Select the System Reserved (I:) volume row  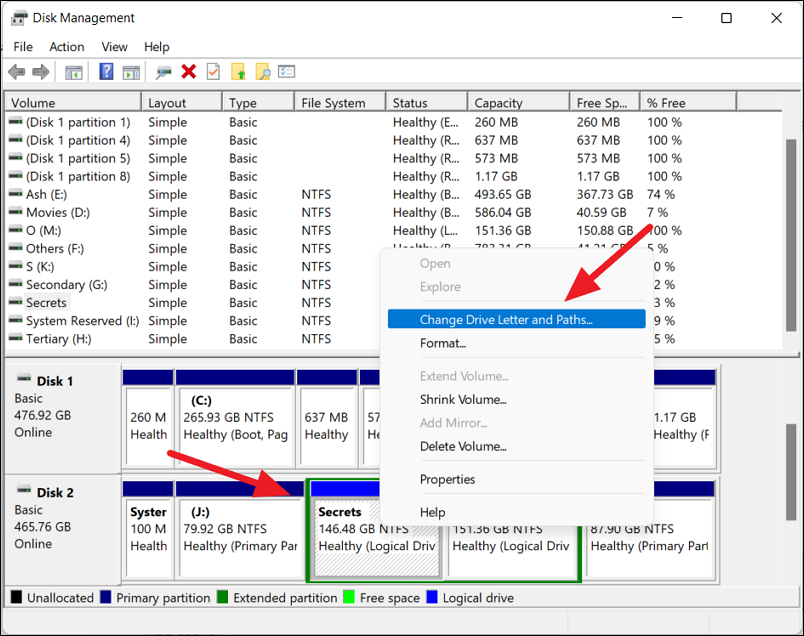(194, 321)
